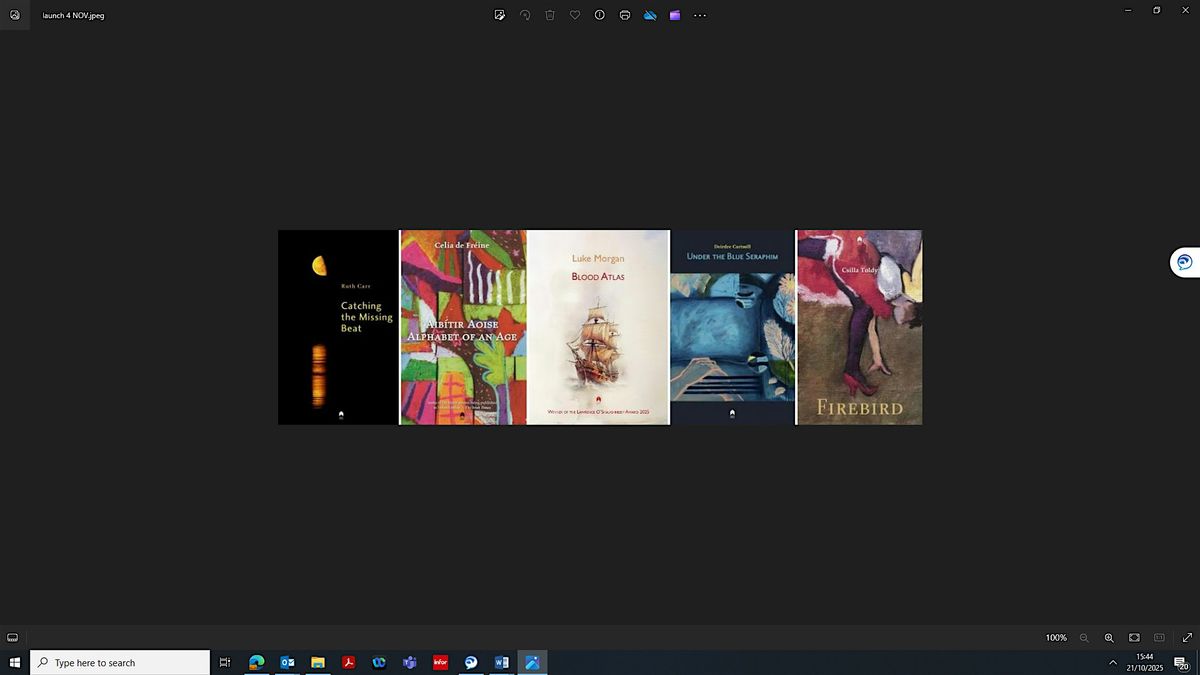The width and height of the screenshot is (1200, 675).
Task: Toggle the filmstrip at bottom left
Action: [12, 638]
